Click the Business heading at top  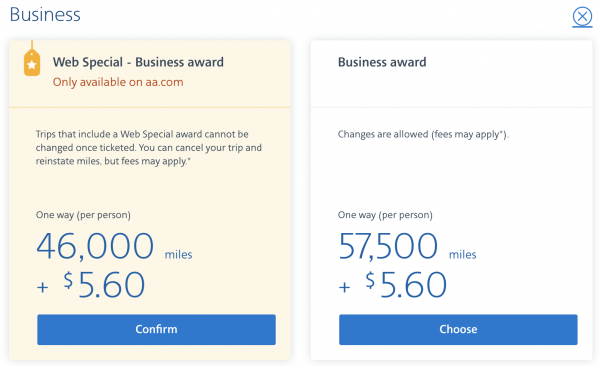click(x=45, y=15)
